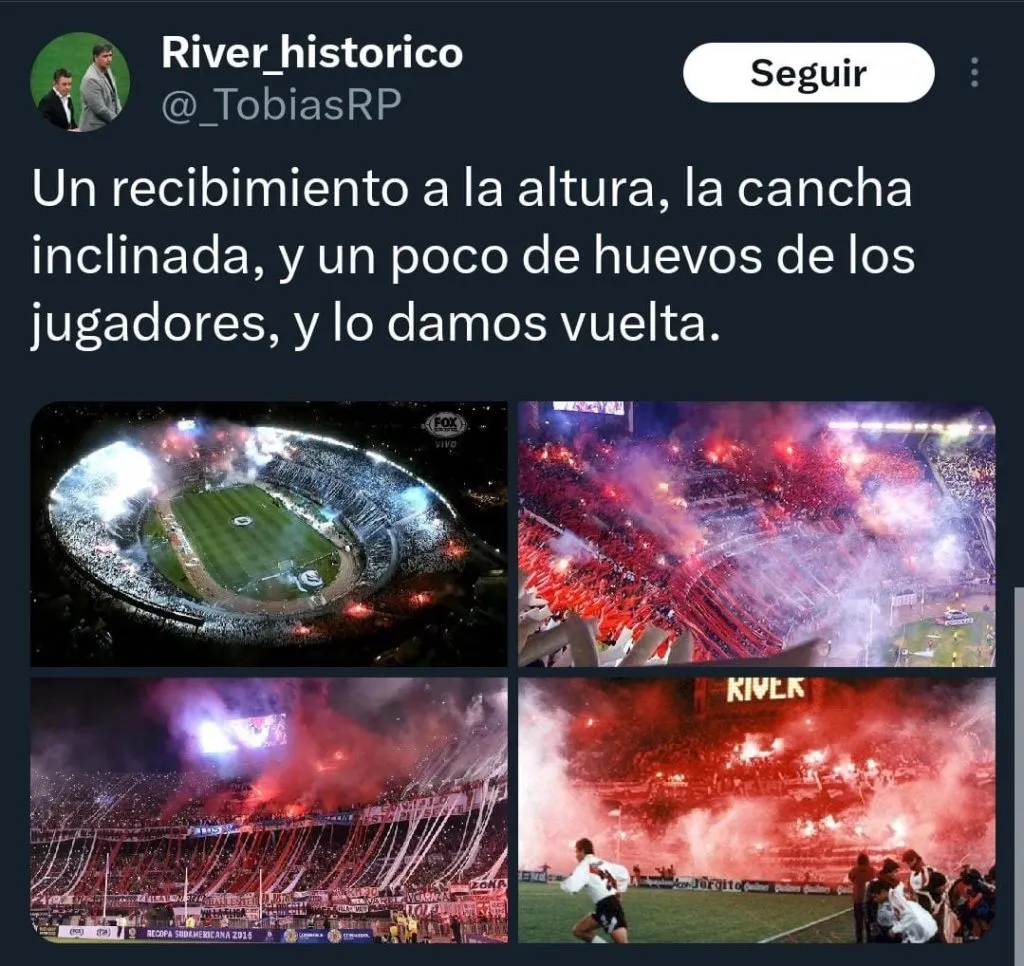This screenshot has width=1024, height=966.
Task: Open the three-dot more options menu
Action: [974, 72]
